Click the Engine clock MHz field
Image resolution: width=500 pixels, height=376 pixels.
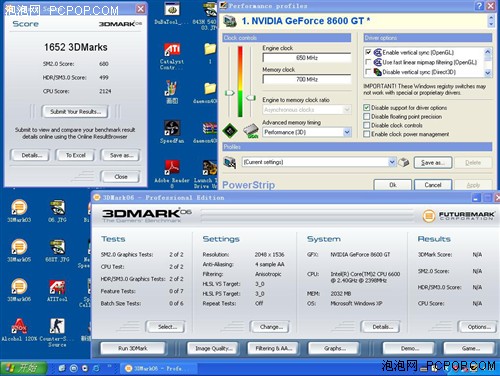coord(307,58)
